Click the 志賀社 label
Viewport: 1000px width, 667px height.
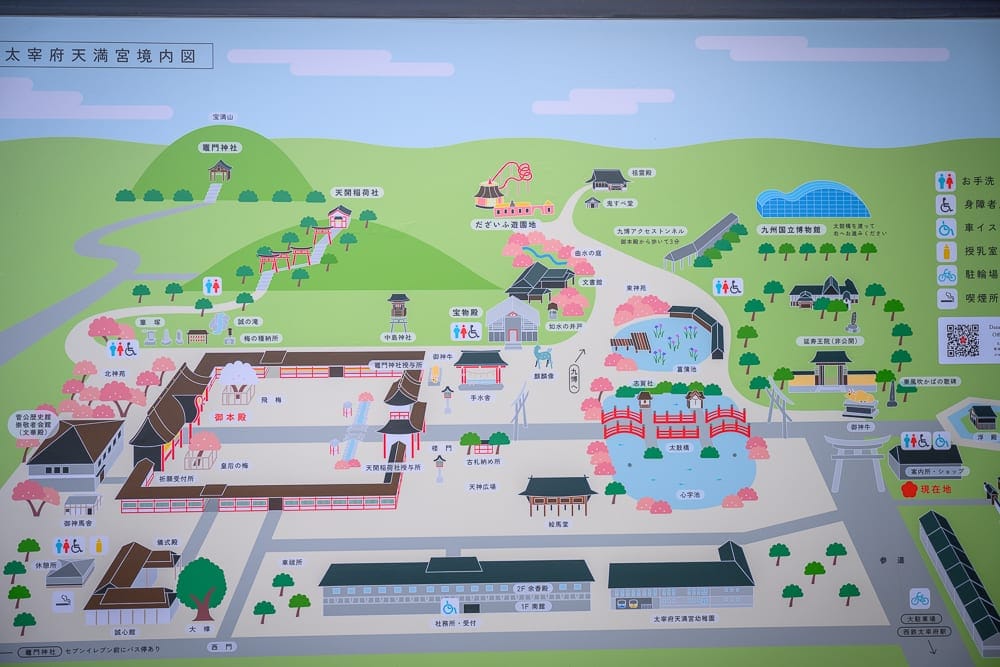(643, 383)
